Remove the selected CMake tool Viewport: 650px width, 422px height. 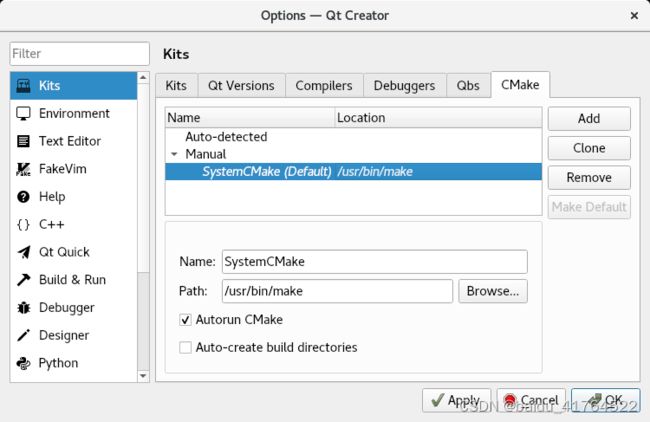tap(589, 177)
